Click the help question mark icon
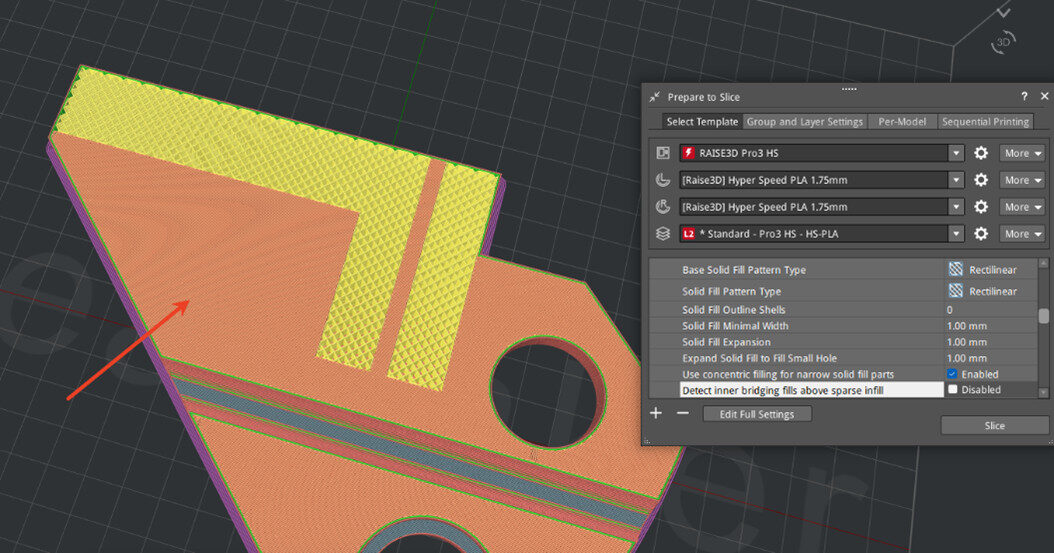The width and height of the screenshot is (1054, 553). point(1024,97)
